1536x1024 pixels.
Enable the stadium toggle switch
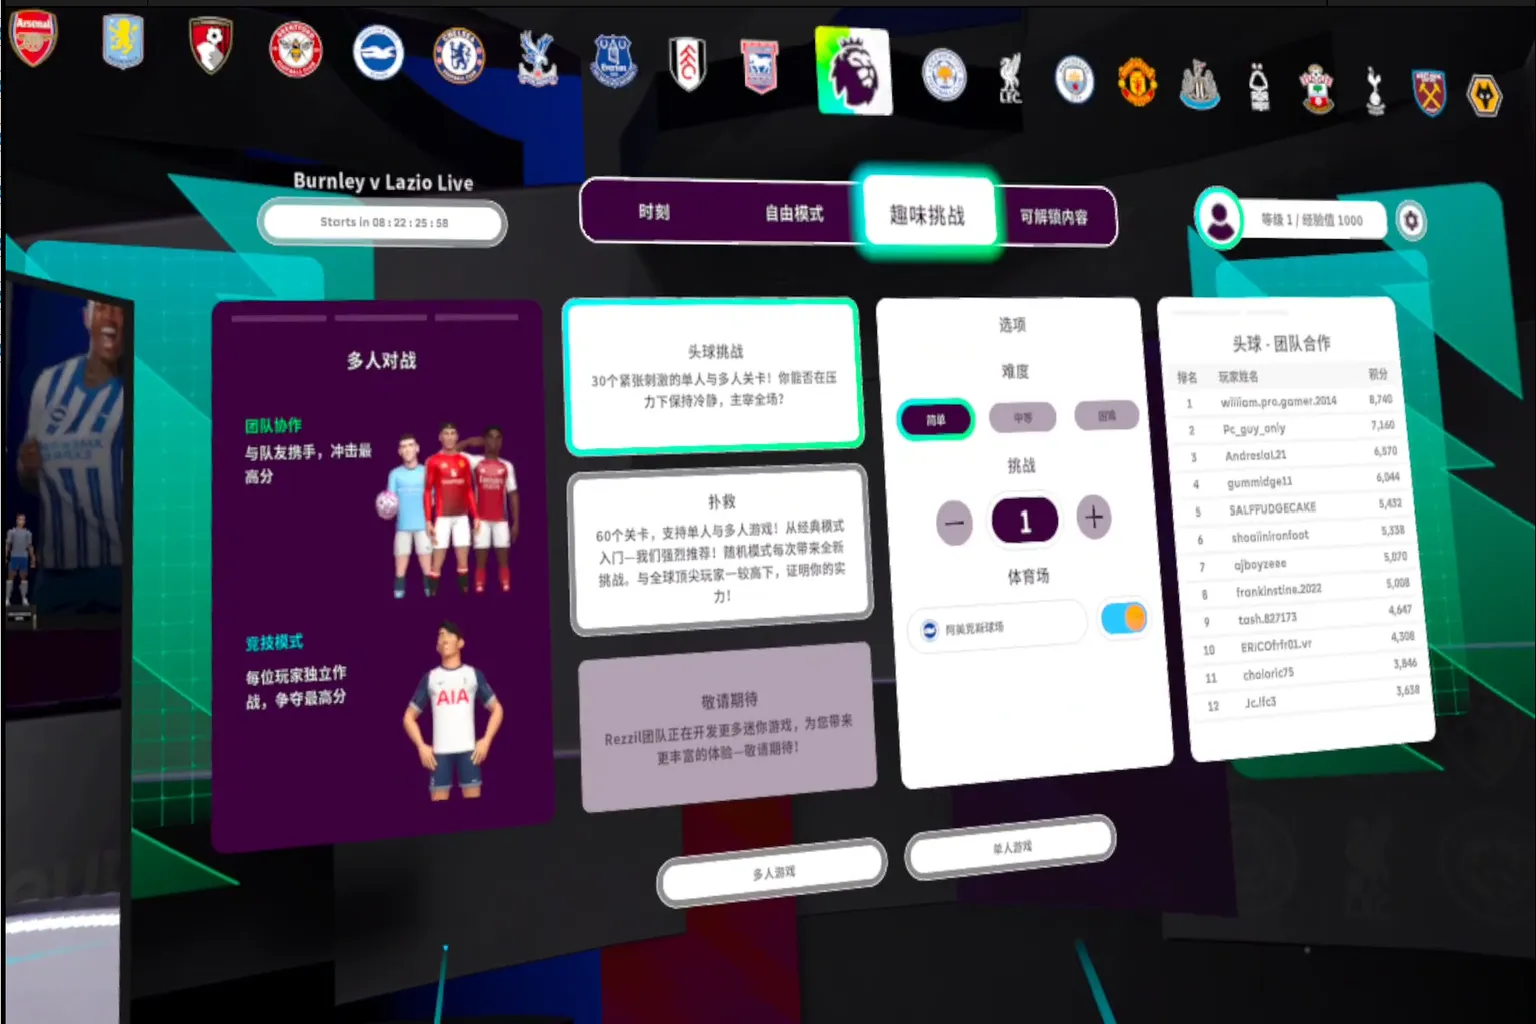tap(1122, 618)
